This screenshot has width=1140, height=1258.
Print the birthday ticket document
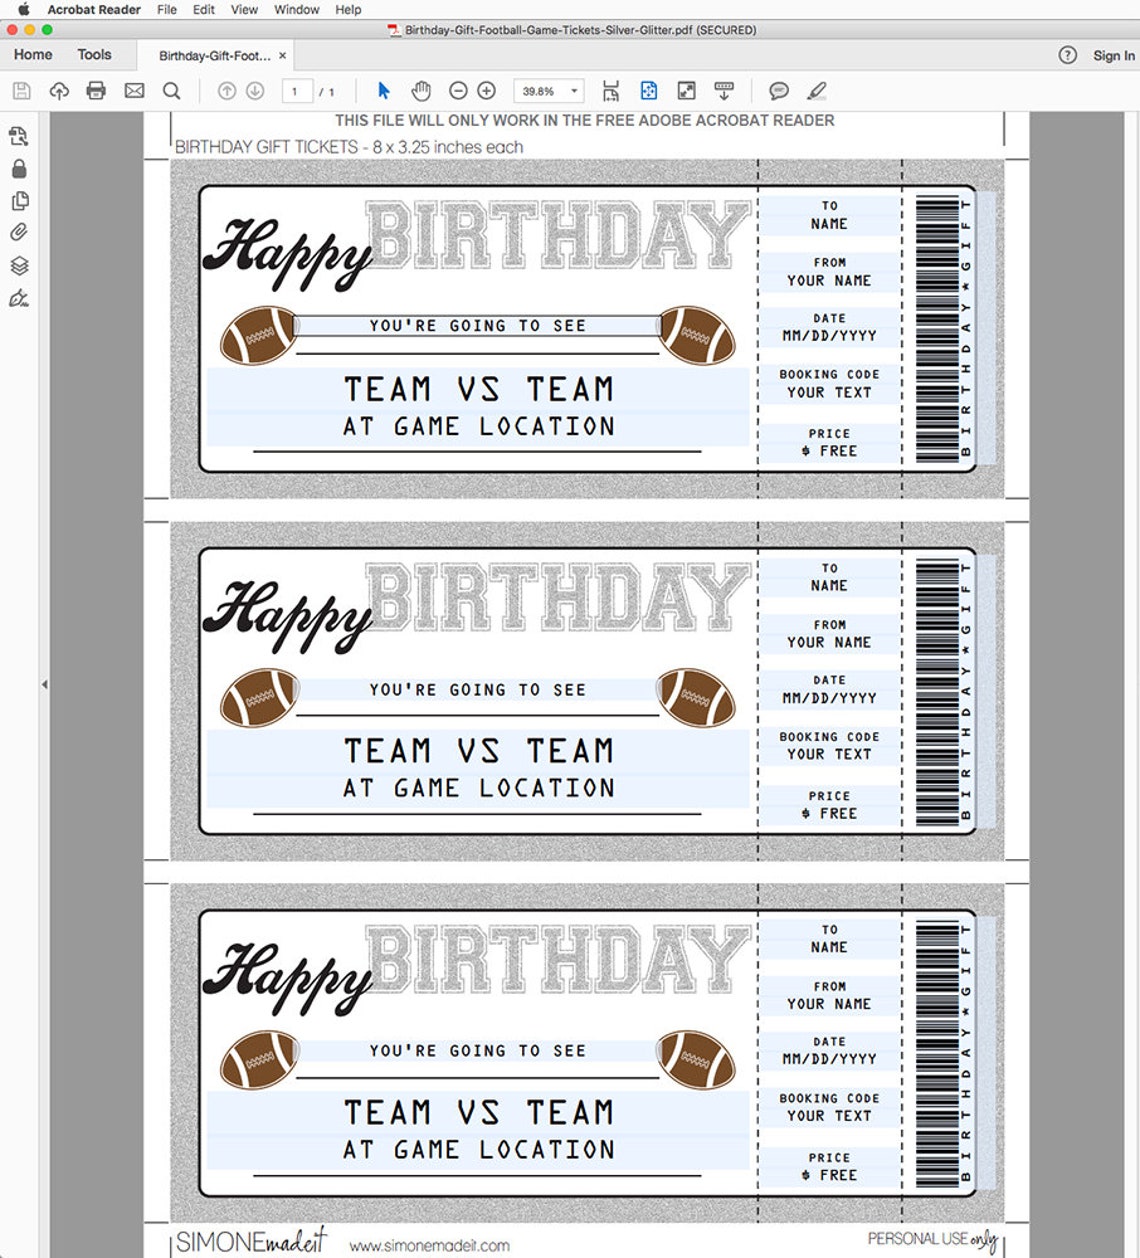tap(96, 90)
